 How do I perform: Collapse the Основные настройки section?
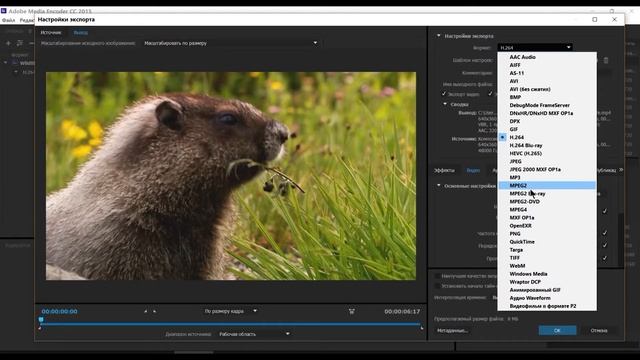(x=439, y=186)
